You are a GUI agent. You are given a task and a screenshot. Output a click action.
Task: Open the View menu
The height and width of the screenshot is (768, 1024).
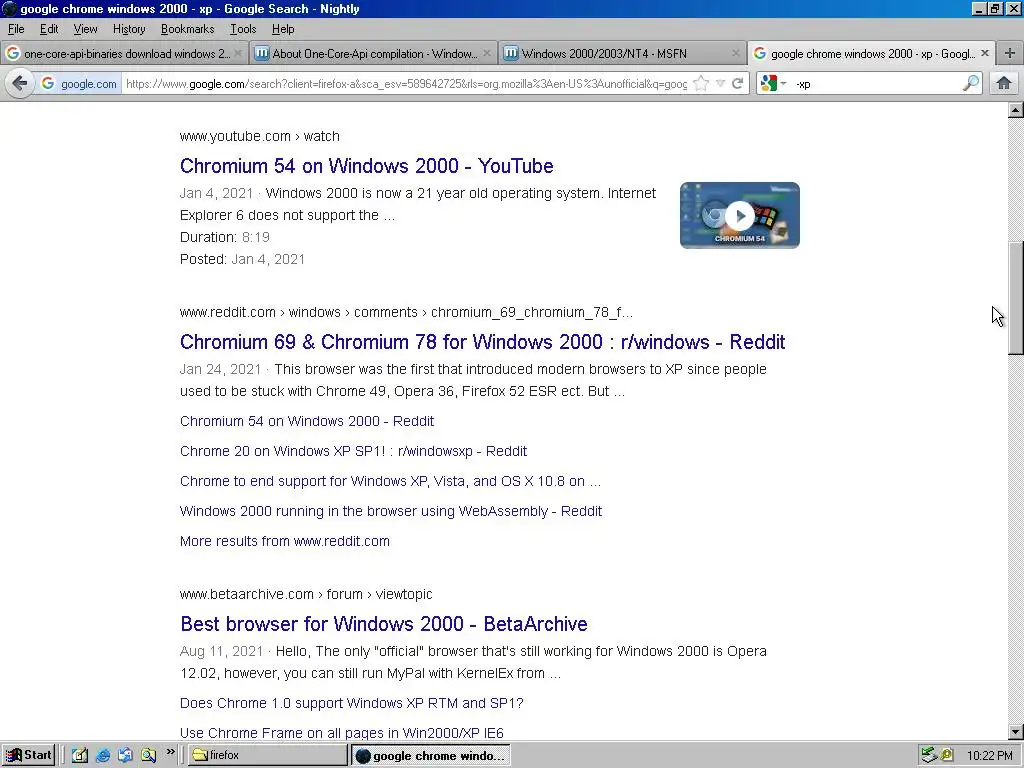(x=85, y=29)
